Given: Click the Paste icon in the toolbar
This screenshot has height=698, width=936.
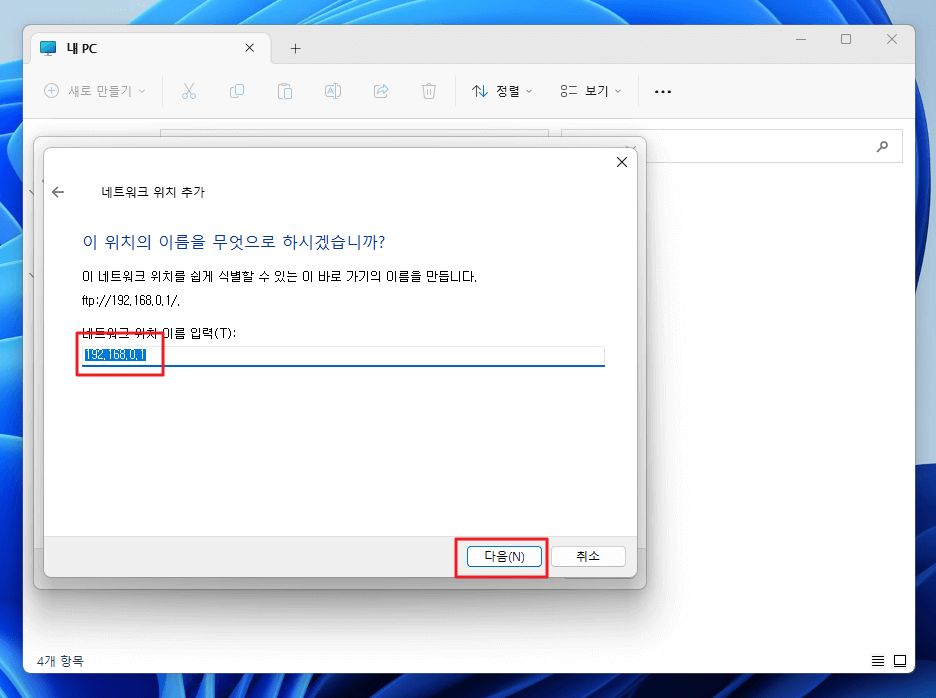Looking at the screenshot, I should click(x=284, y=91).
